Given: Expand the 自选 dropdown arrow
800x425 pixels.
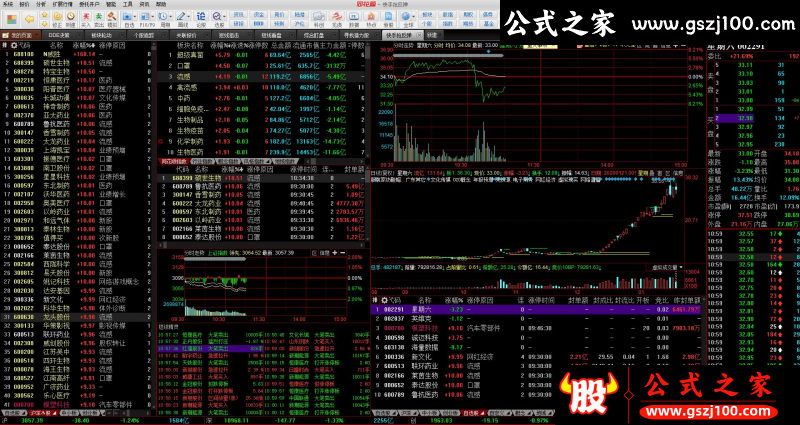Looking at the screenshot, I should pos(135,16).
